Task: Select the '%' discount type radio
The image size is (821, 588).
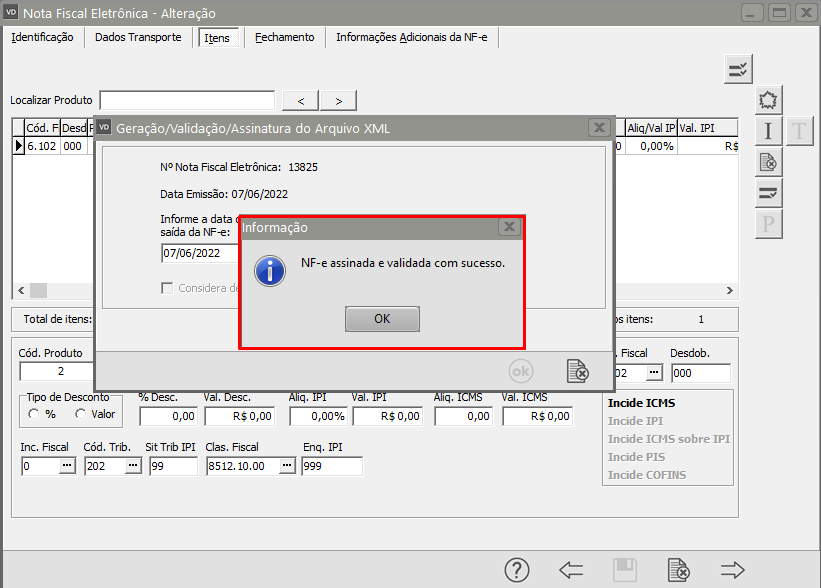Action: pyautogui.click(x=35, y=414)
